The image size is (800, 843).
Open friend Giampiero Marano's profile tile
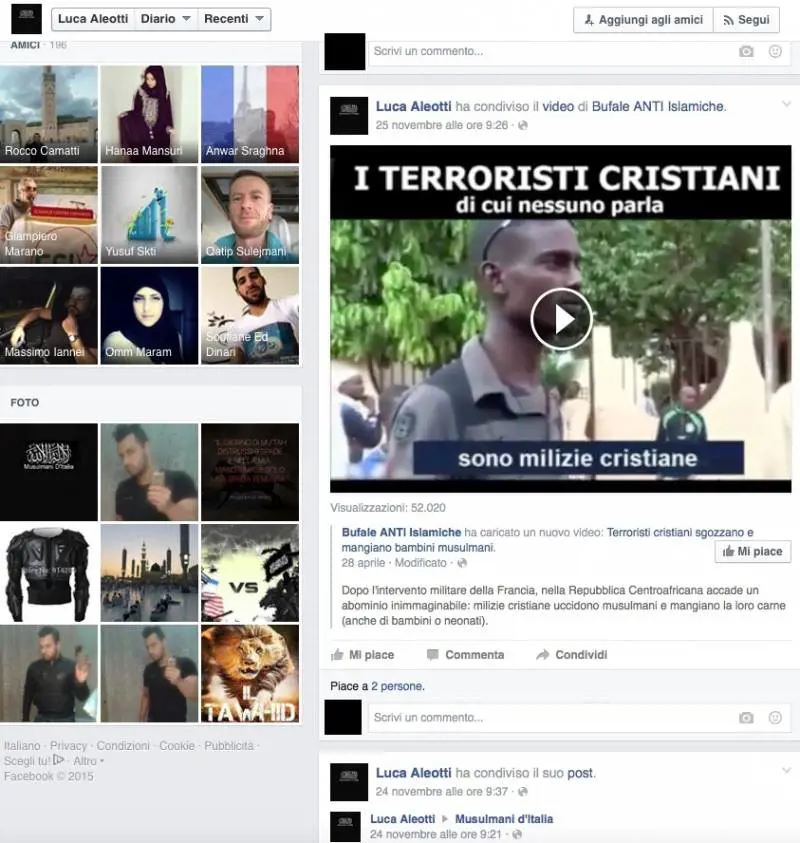pos(49,215)
